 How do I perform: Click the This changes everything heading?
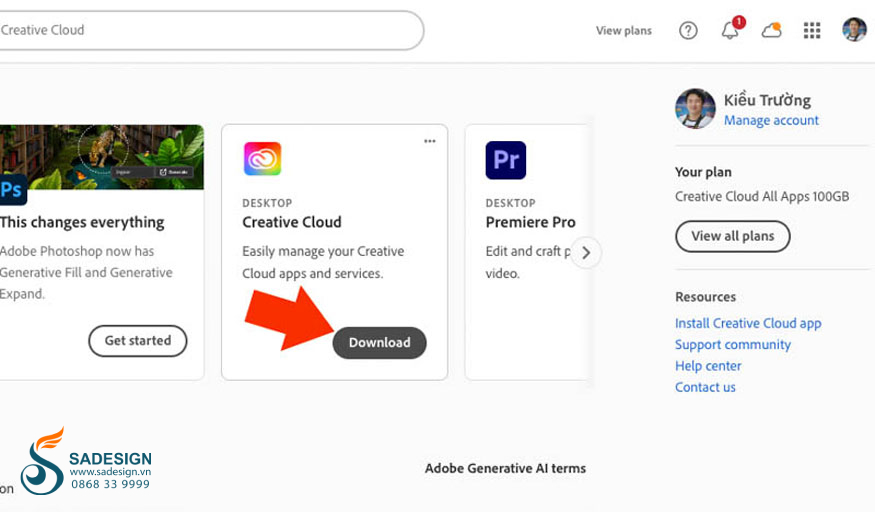[82, 223]
